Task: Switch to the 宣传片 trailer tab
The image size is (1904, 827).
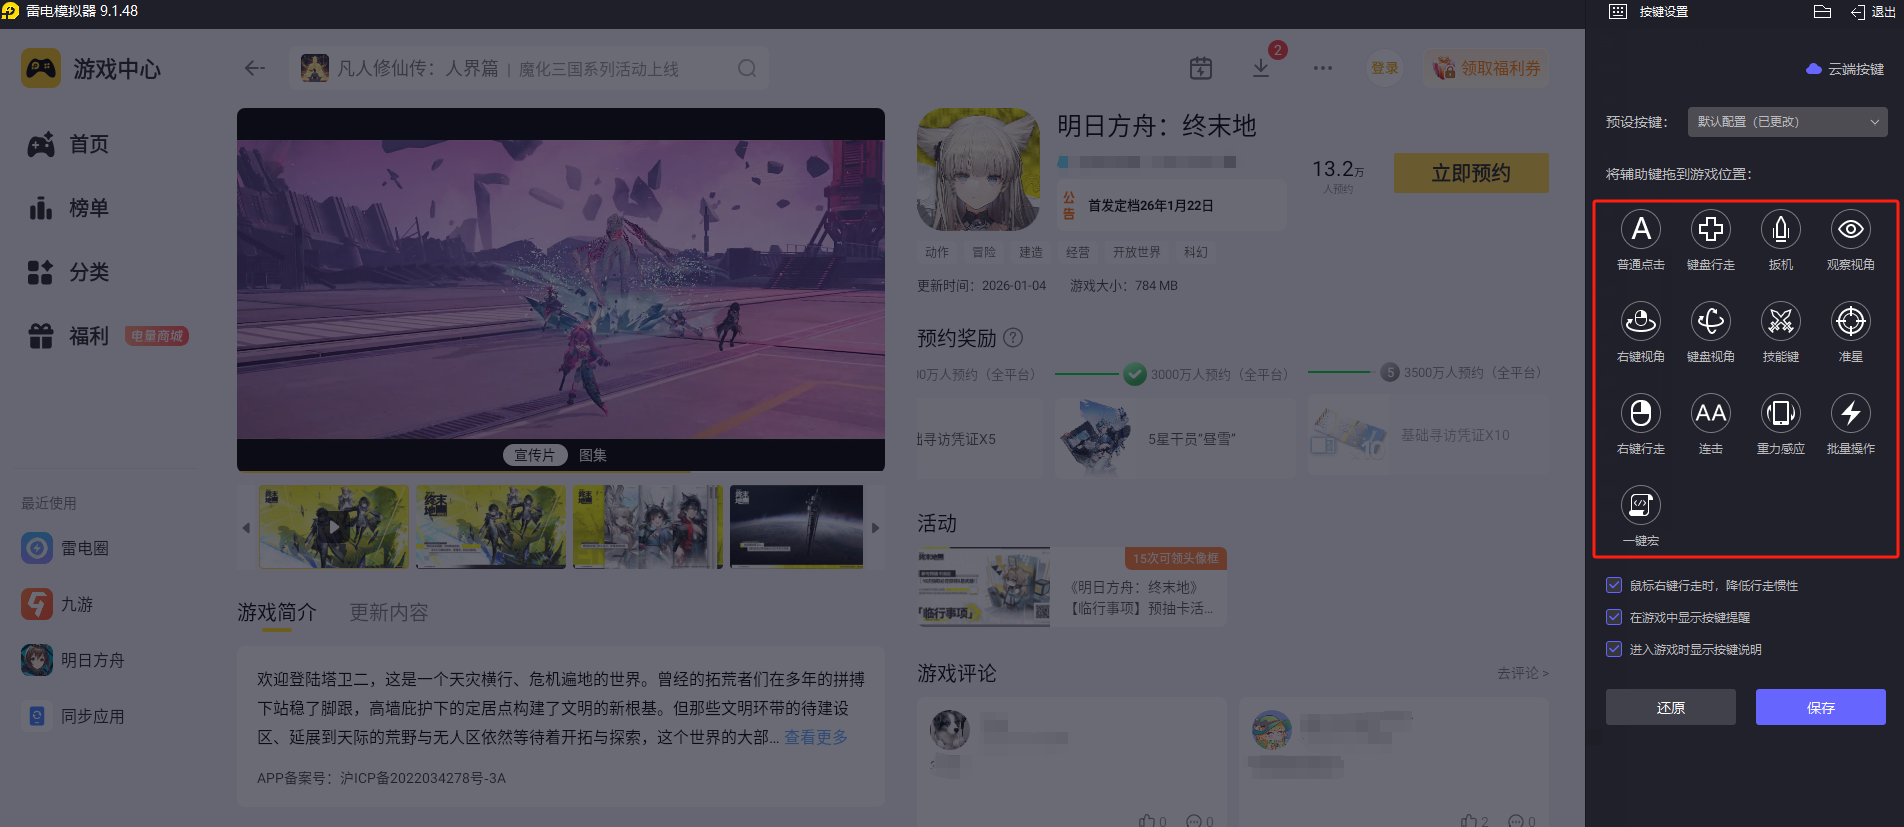Action: pyautogui.click(x=534, y=455)
